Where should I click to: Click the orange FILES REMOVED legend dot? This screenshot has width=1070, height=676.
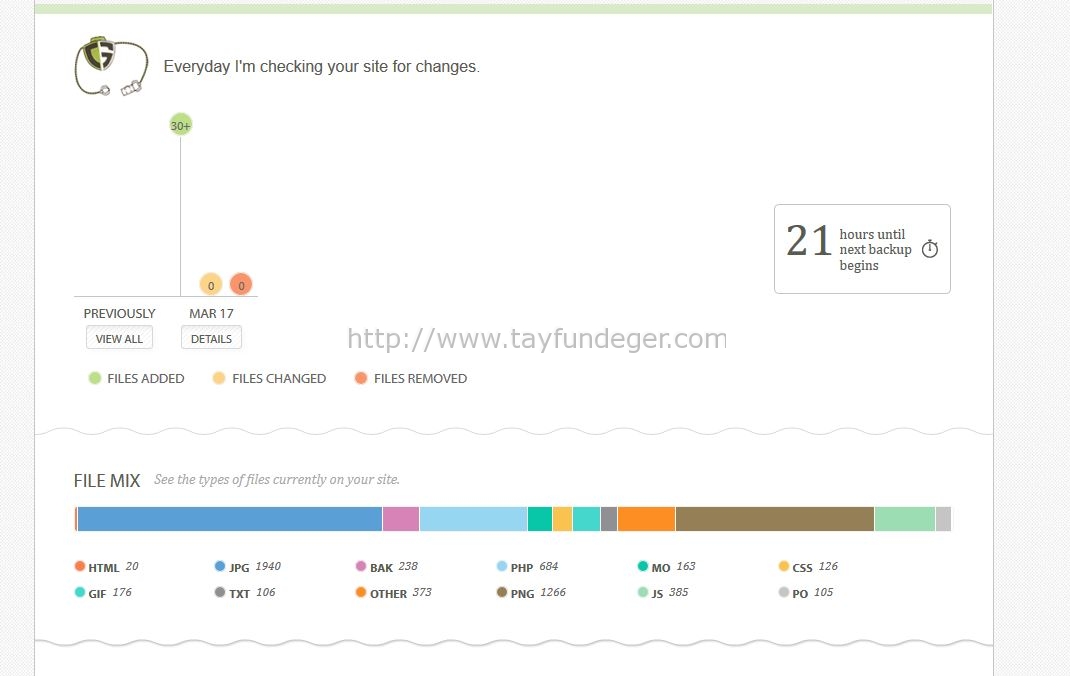coord(361,378)
